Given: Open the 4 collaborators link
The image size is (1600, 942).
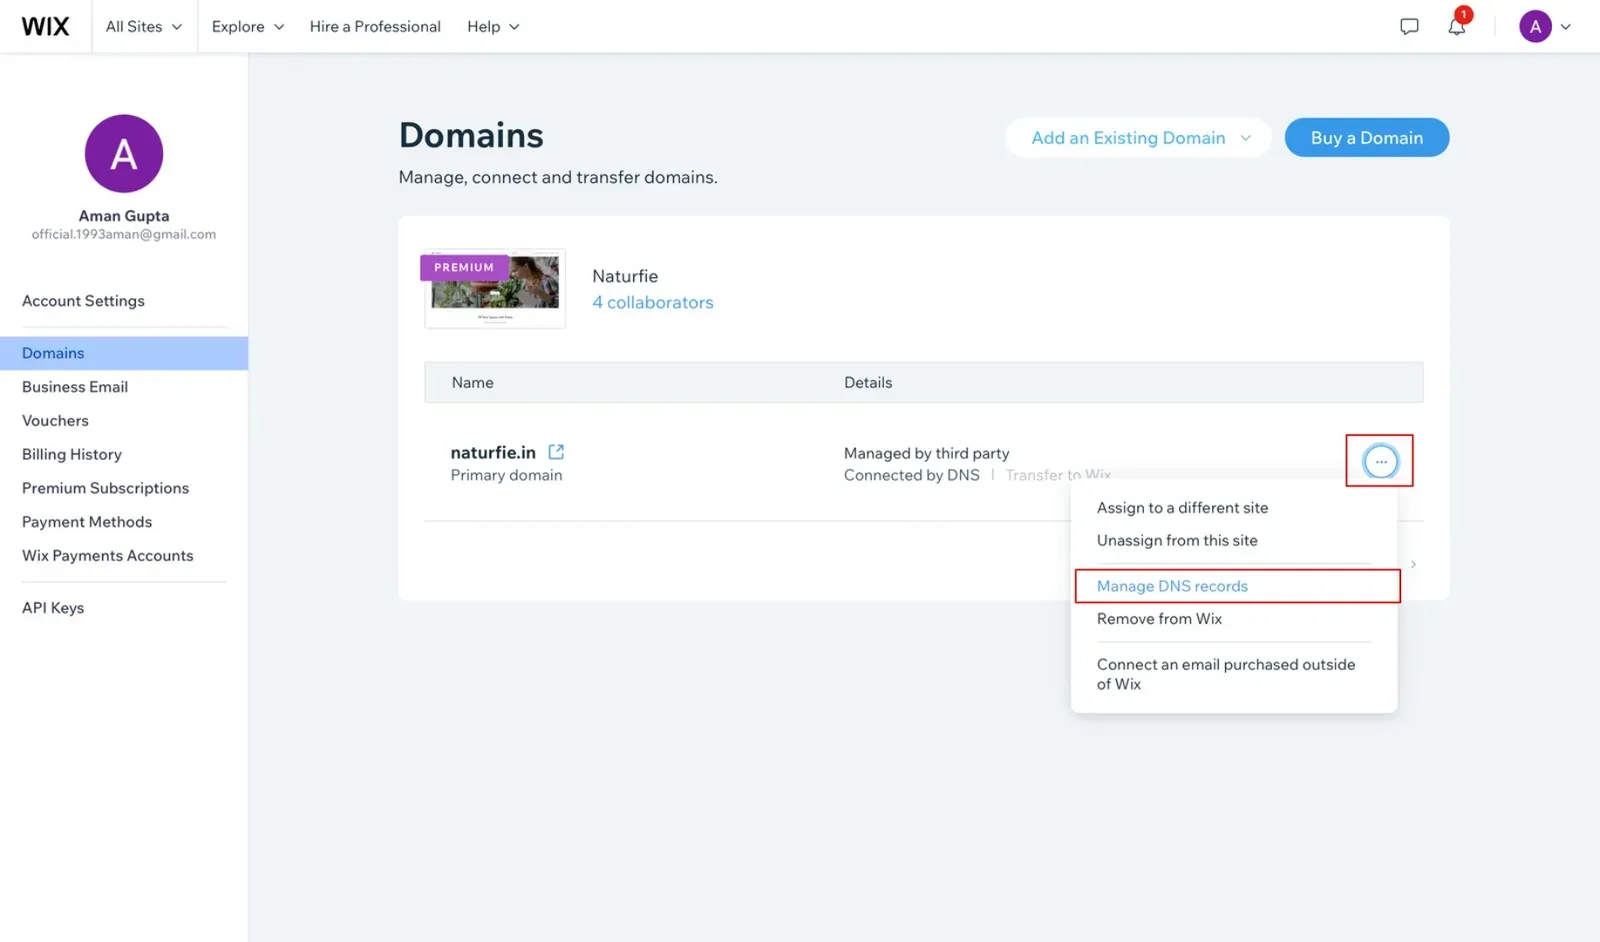Looking at the screenshot, I should coord(653,302).
